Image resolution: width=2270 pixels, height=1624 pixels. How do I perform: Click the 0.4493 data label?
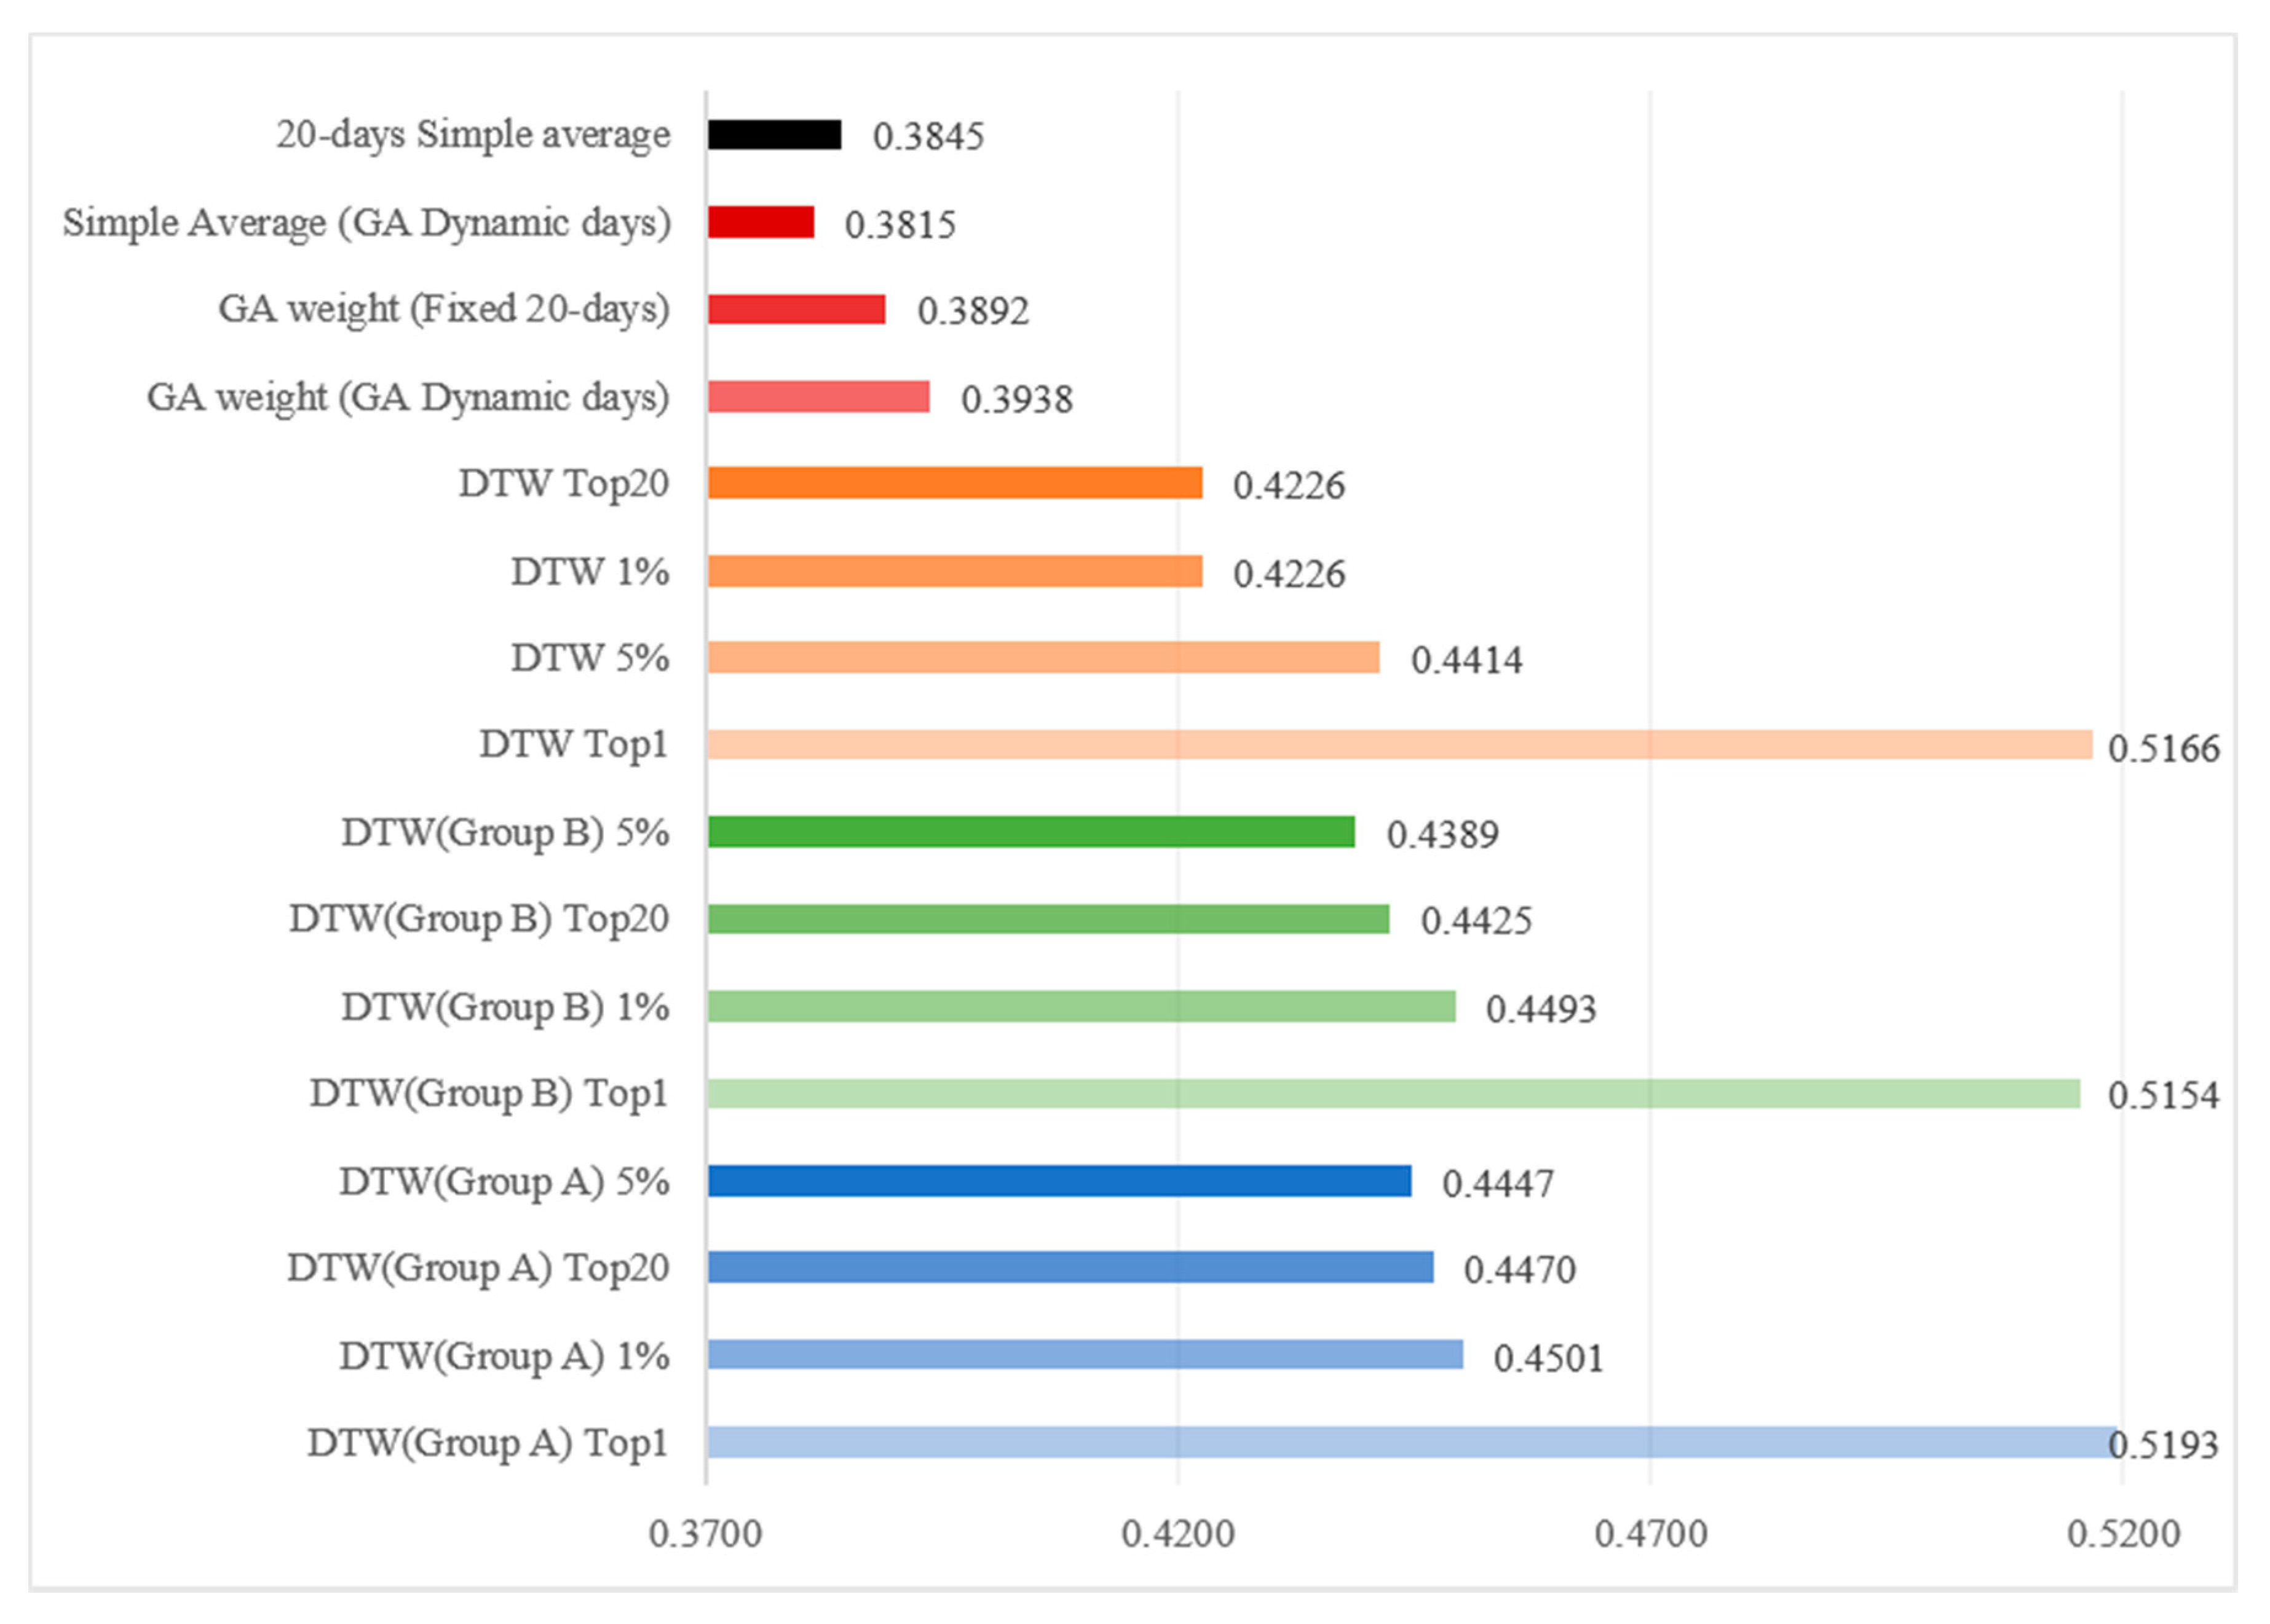coord(1540,1009)
